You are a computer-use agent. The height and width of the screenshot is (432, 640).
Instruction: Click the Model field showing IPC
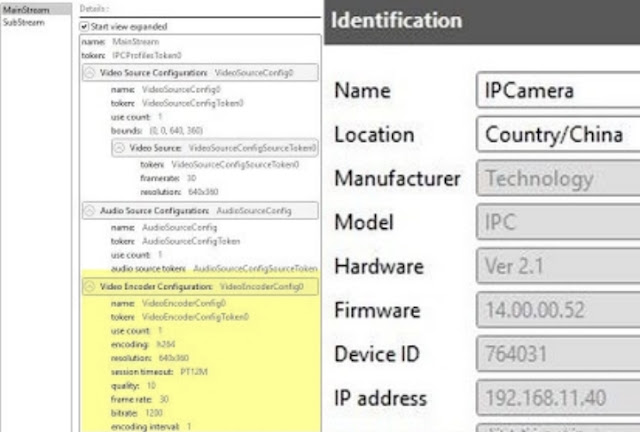click(x=558, y=222)
